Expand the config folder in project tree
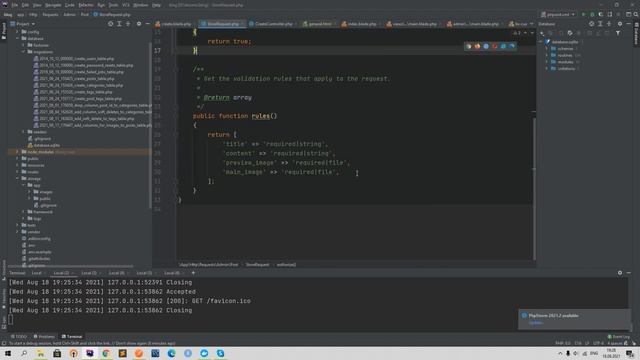The height and width of the screenshot is (360, 640). [18, 32]
